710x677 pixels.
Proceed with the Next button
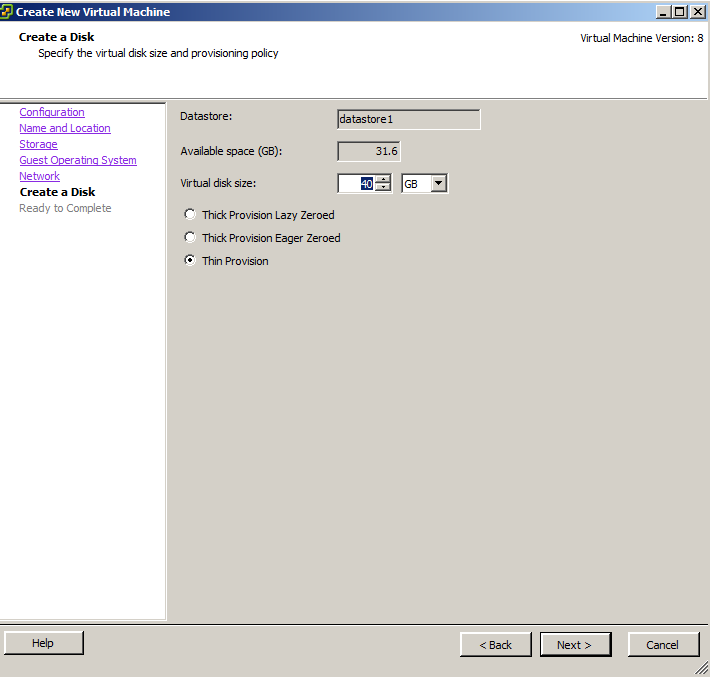(576, 644)
